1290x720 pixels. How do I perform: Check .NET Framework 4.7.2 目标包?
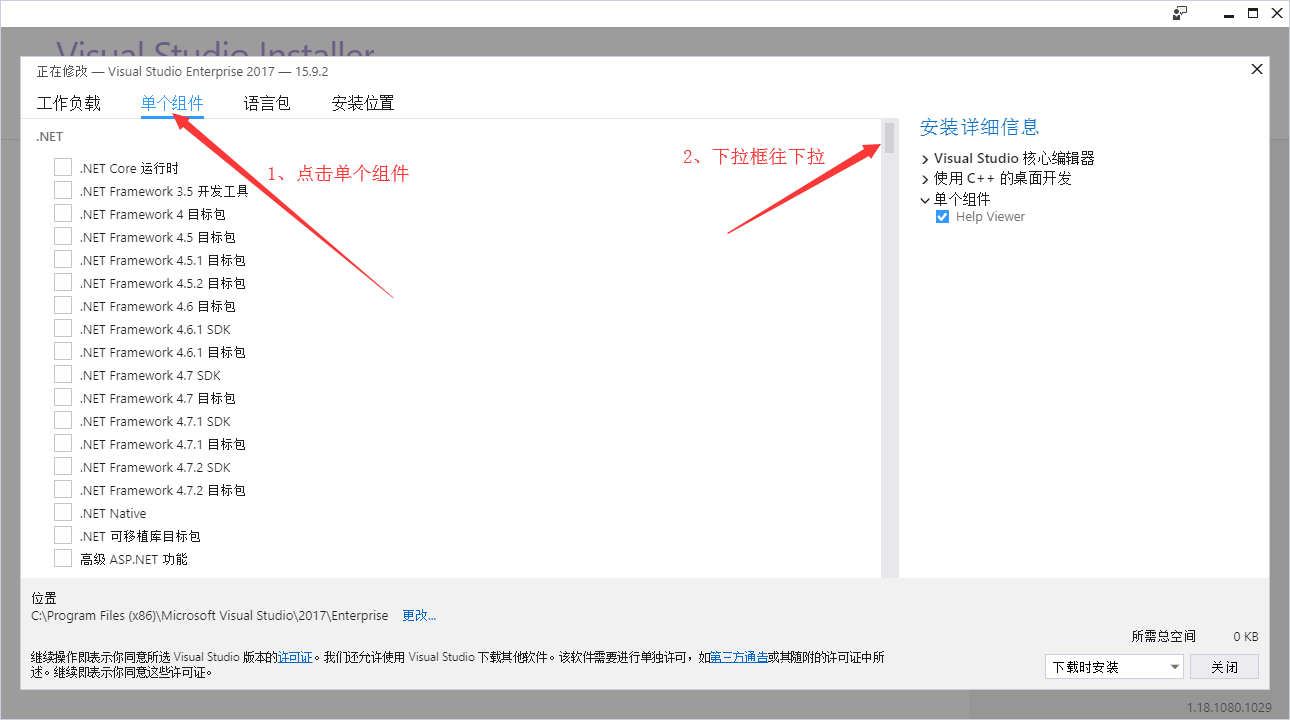[63, 490]
